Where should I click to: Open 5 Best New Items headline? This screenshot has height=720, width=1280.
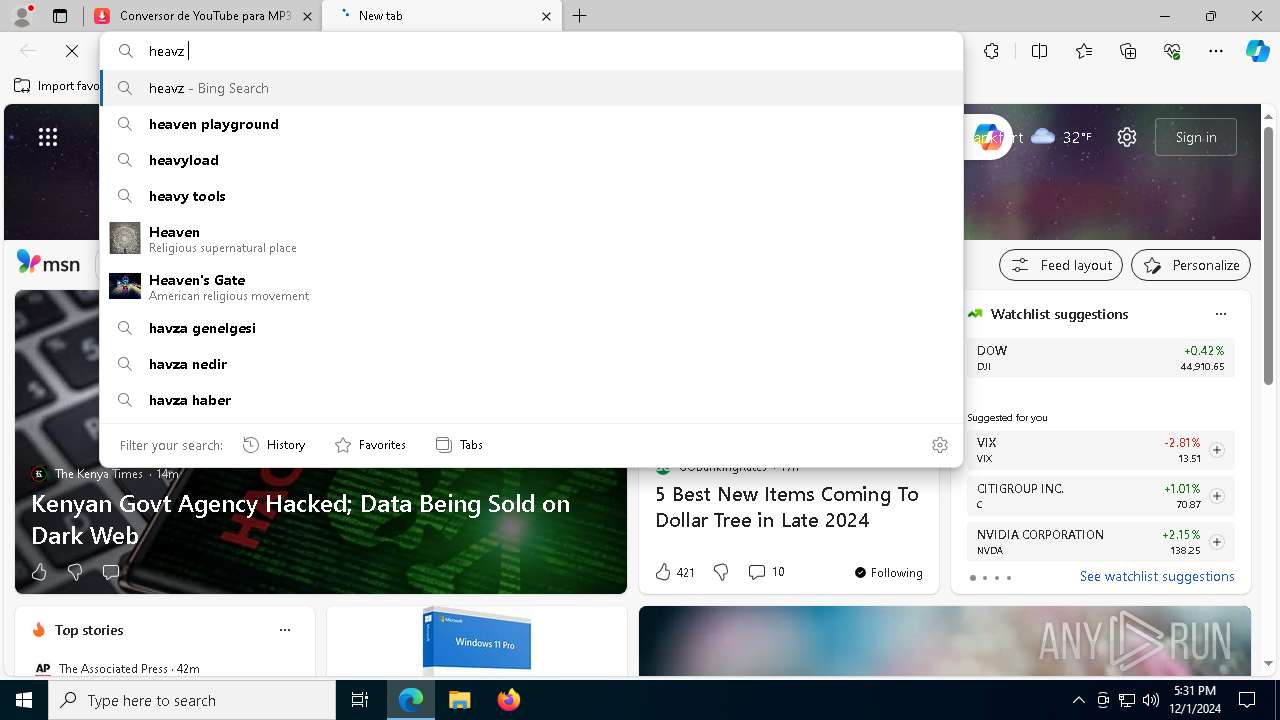click(x=787, y=507)
